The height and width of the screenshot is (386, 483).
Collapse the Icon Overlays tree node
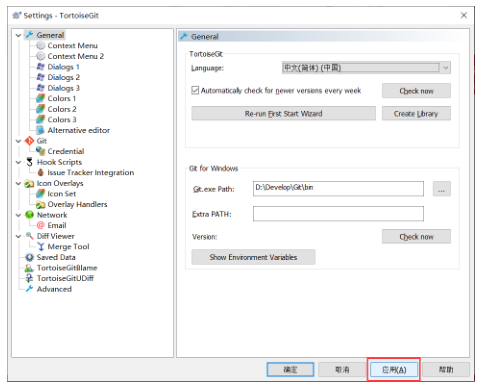[19, 183]
